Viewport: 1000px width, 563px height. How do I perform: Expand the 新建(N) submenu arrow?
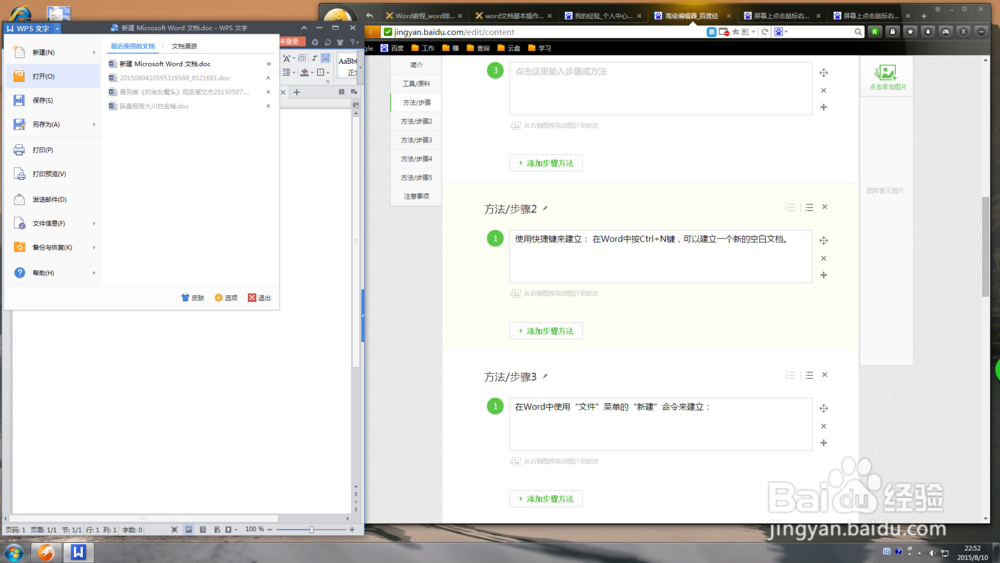click(x=94, y=52)
